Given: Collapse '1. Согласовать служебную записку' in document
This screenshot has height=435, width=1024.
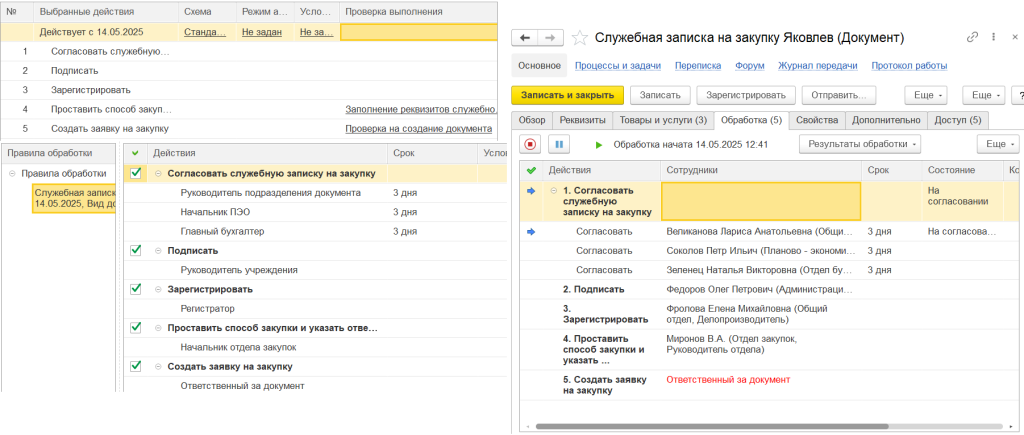Looking at the screenshot, I should click(554, 191).
